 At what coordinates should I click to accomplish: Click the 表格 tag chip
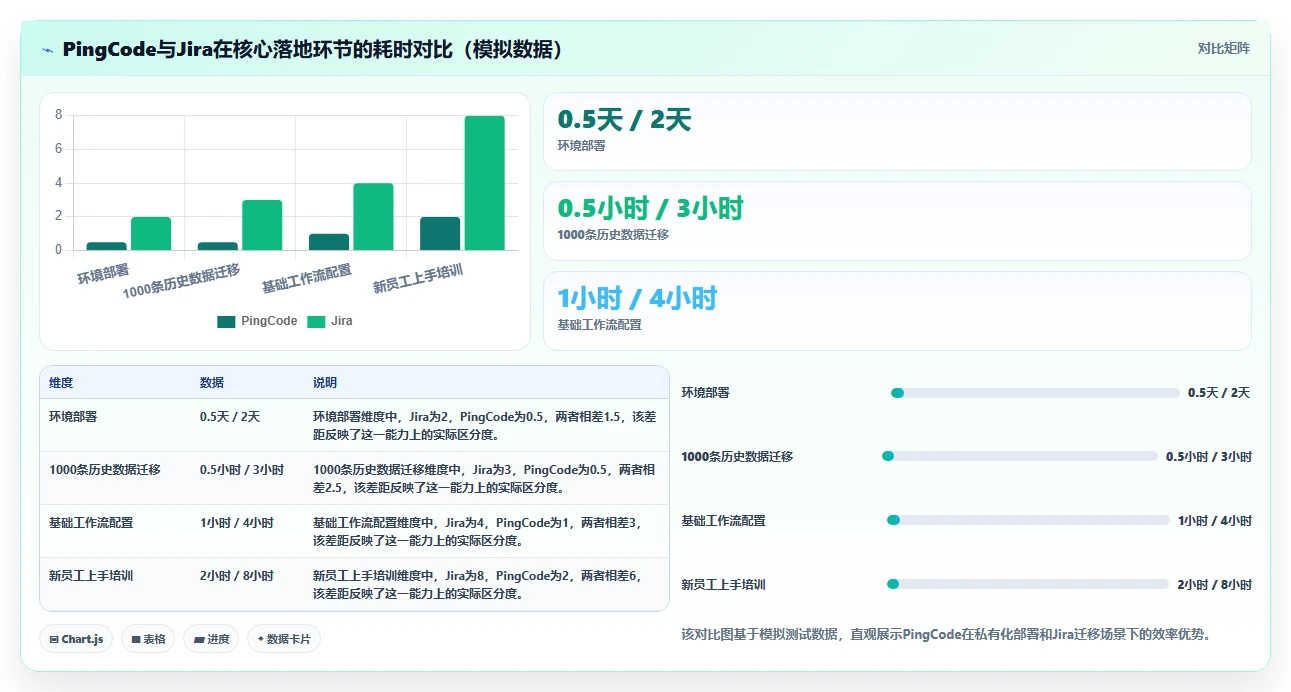(148, 639)
